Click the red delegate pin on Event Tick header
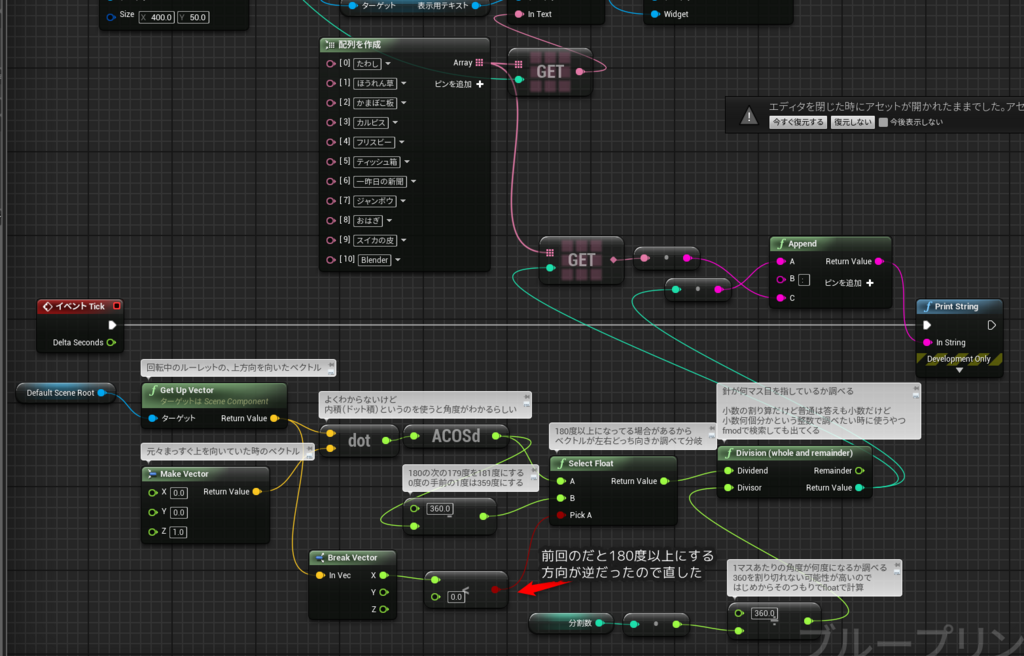 117,306
